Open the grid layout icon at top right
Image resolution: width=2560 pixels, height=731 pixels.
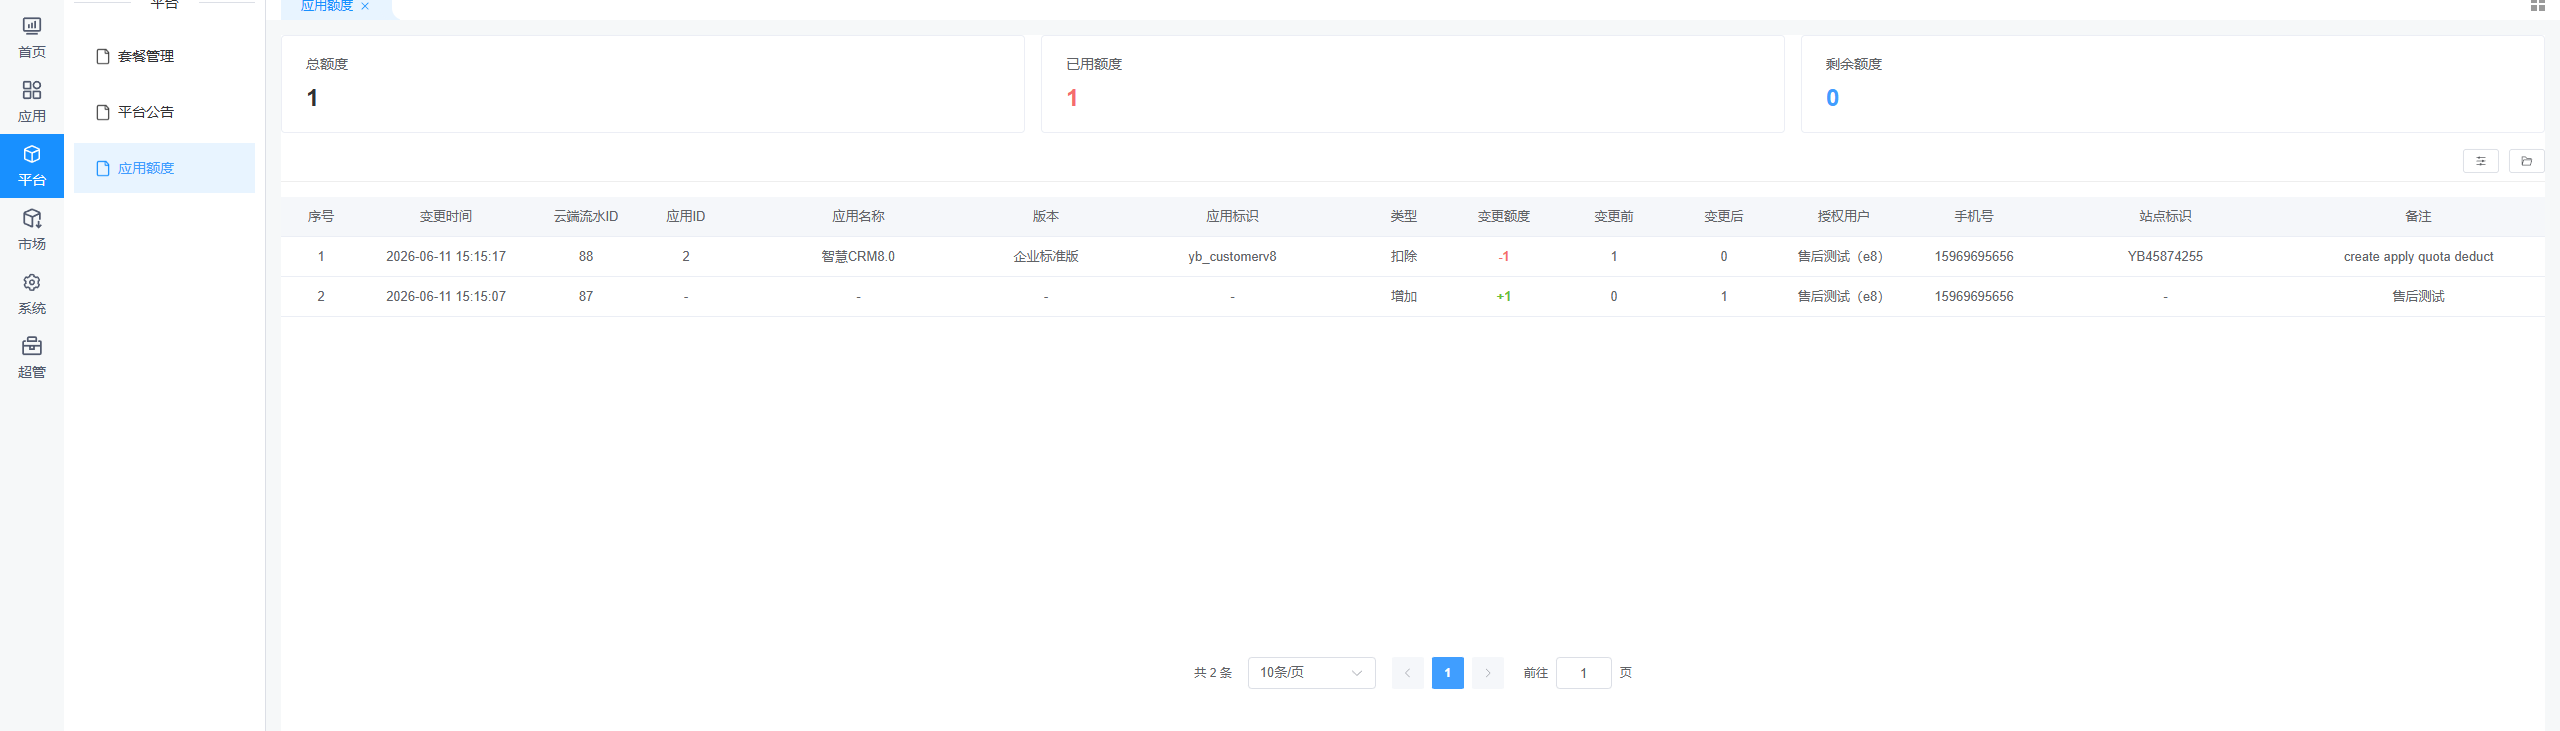pos(2537,5)
